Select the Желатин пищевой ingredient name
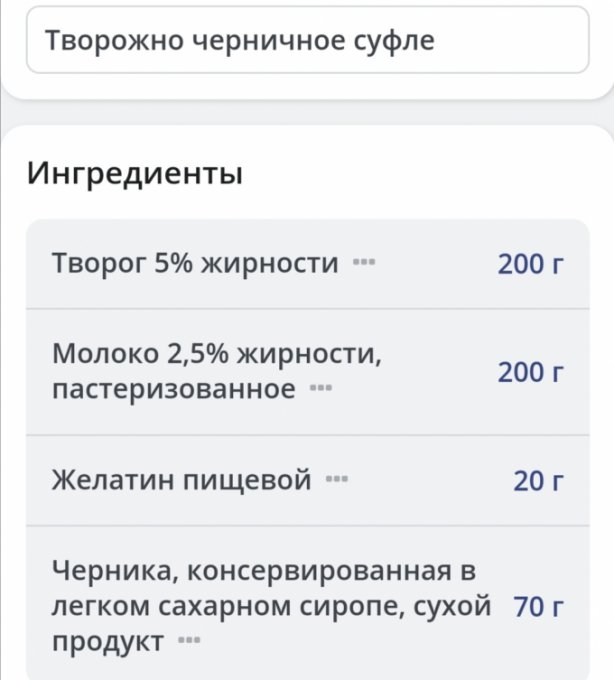This screenshot has height=680, width=614. 182,481
